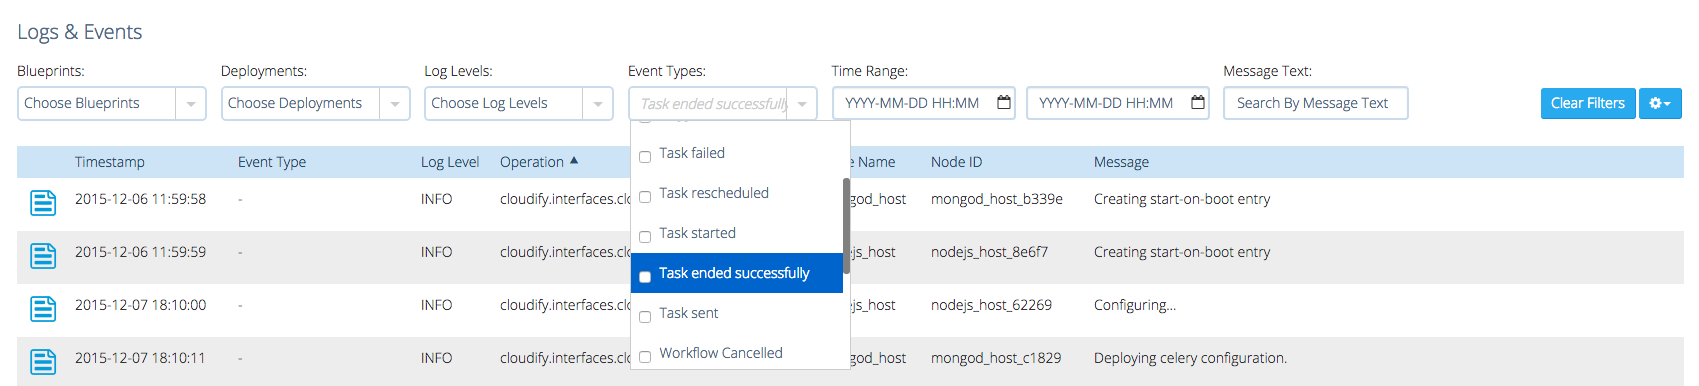The width and height of the screenshot is (1699, 386).
Task: Open calendar picker for start time
Action: (1004, 103)
